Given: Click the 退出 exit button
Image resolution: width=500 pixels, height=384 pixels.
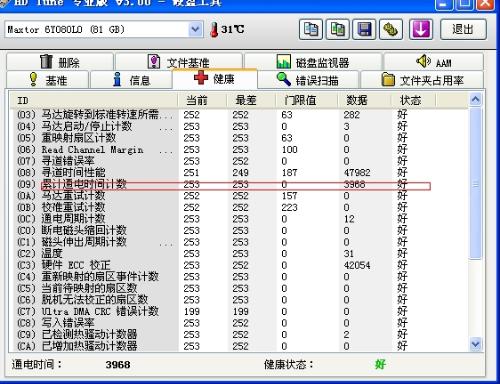Looking at the screenshot, I should click(463, 29).
